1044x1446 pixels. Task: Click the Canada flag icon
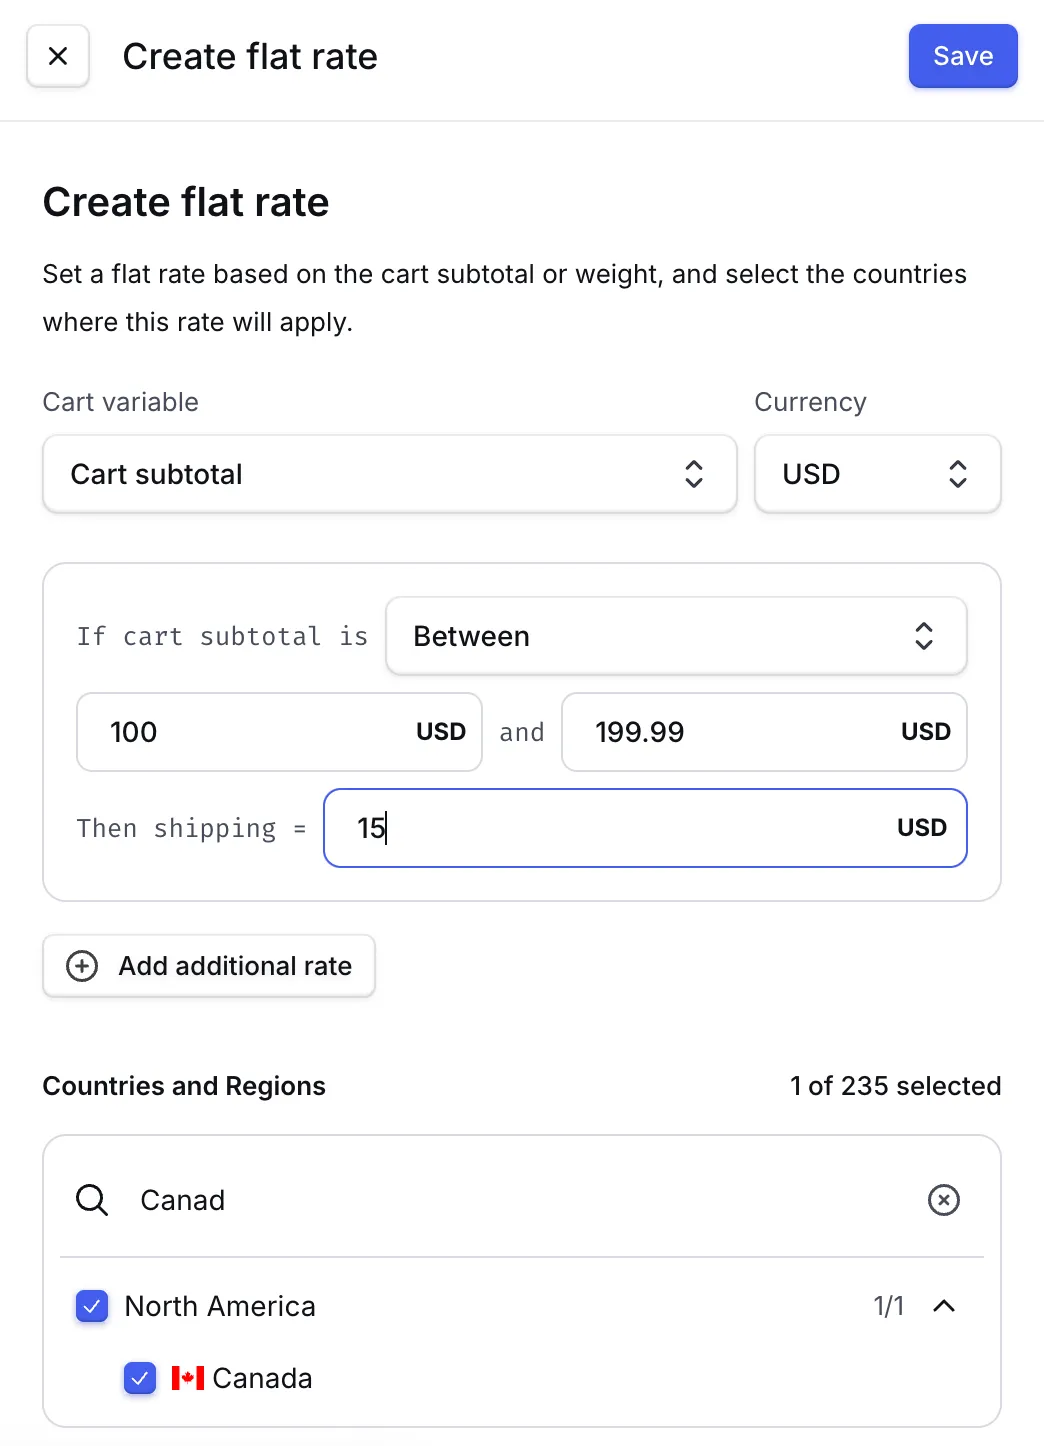pos(188,1378)
